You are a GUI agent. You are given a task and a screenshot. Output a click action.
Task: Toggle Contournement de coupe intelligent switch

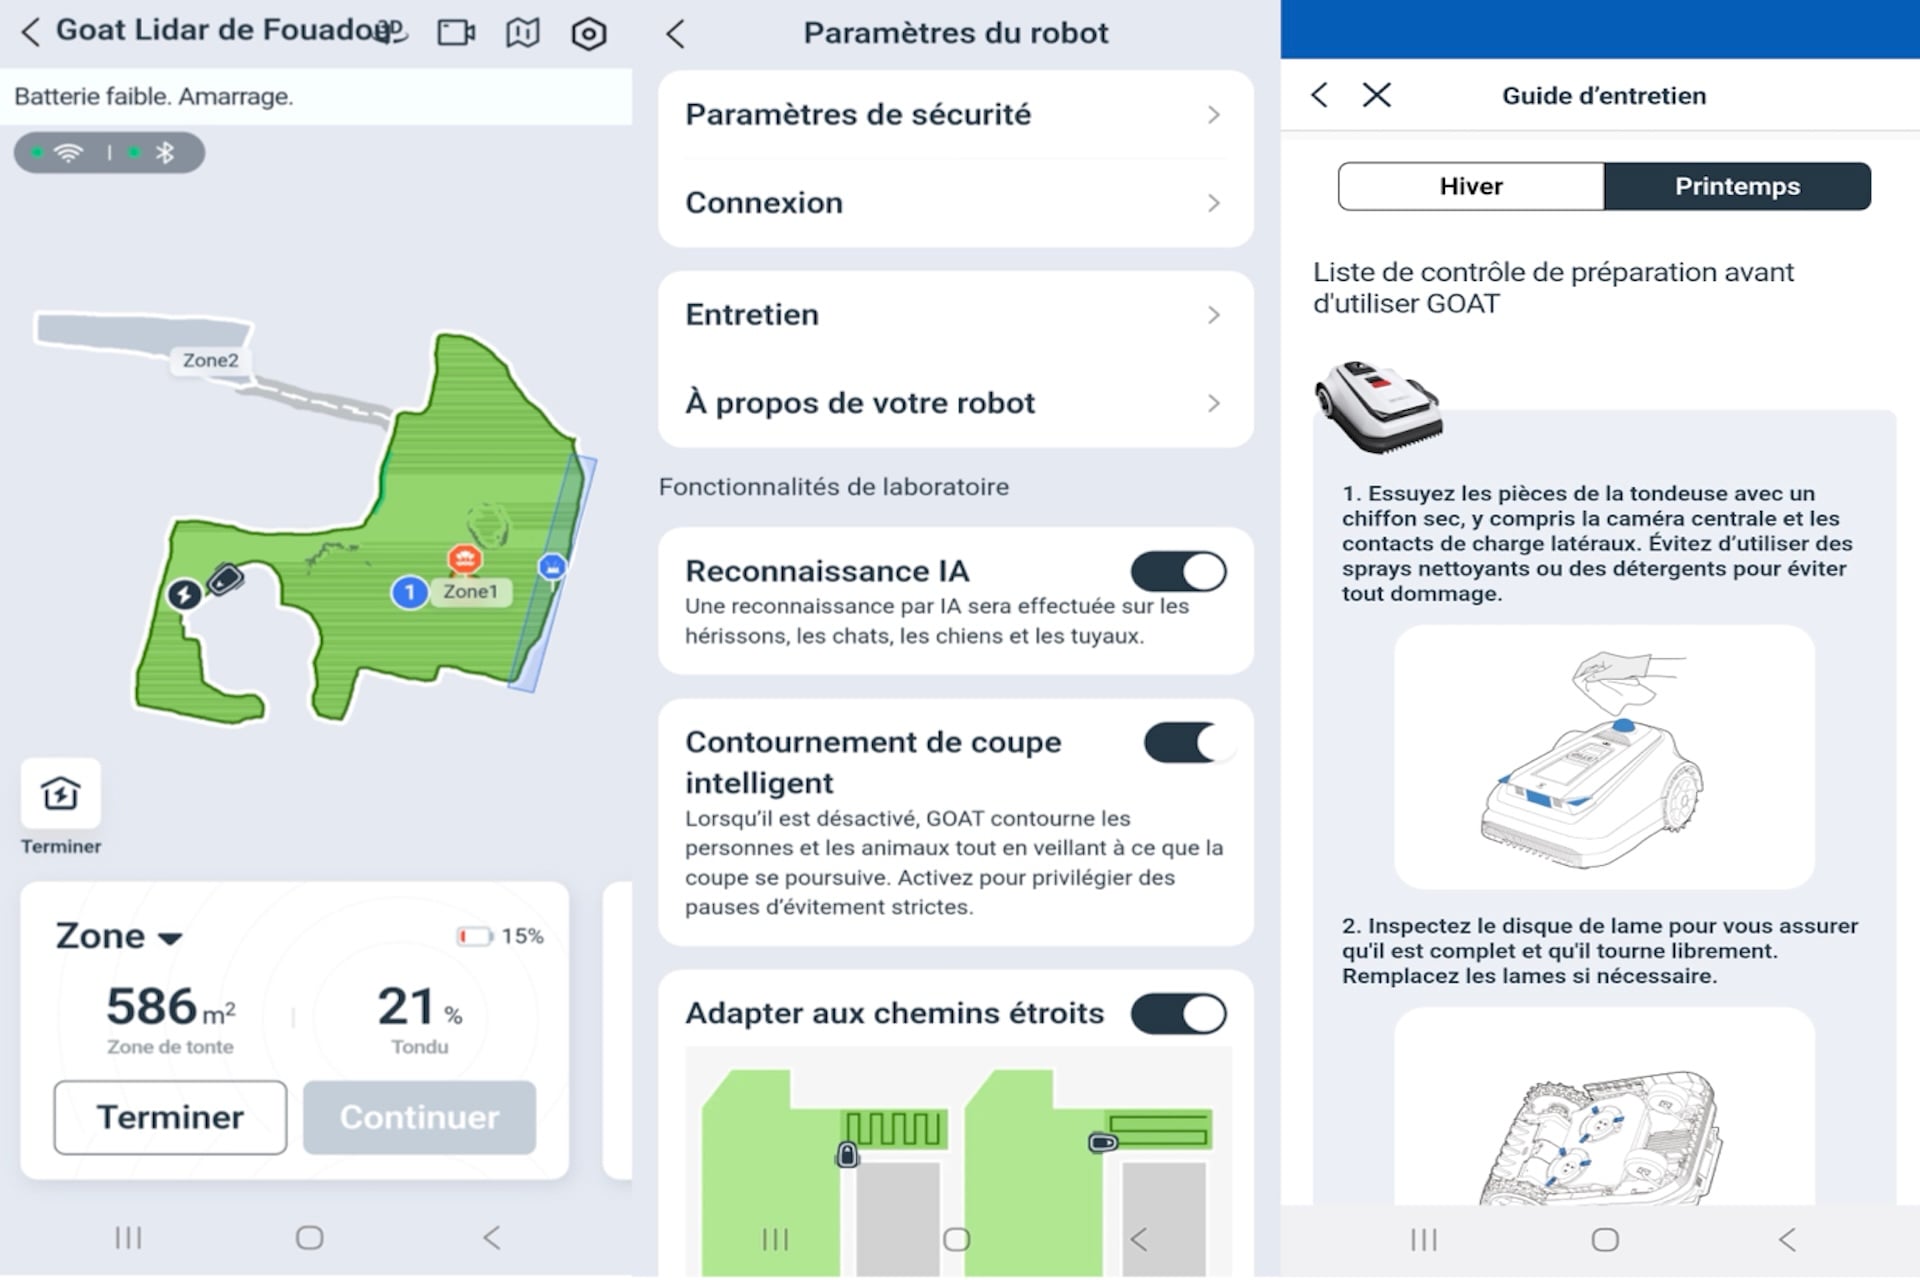[x=1190, y=743]
